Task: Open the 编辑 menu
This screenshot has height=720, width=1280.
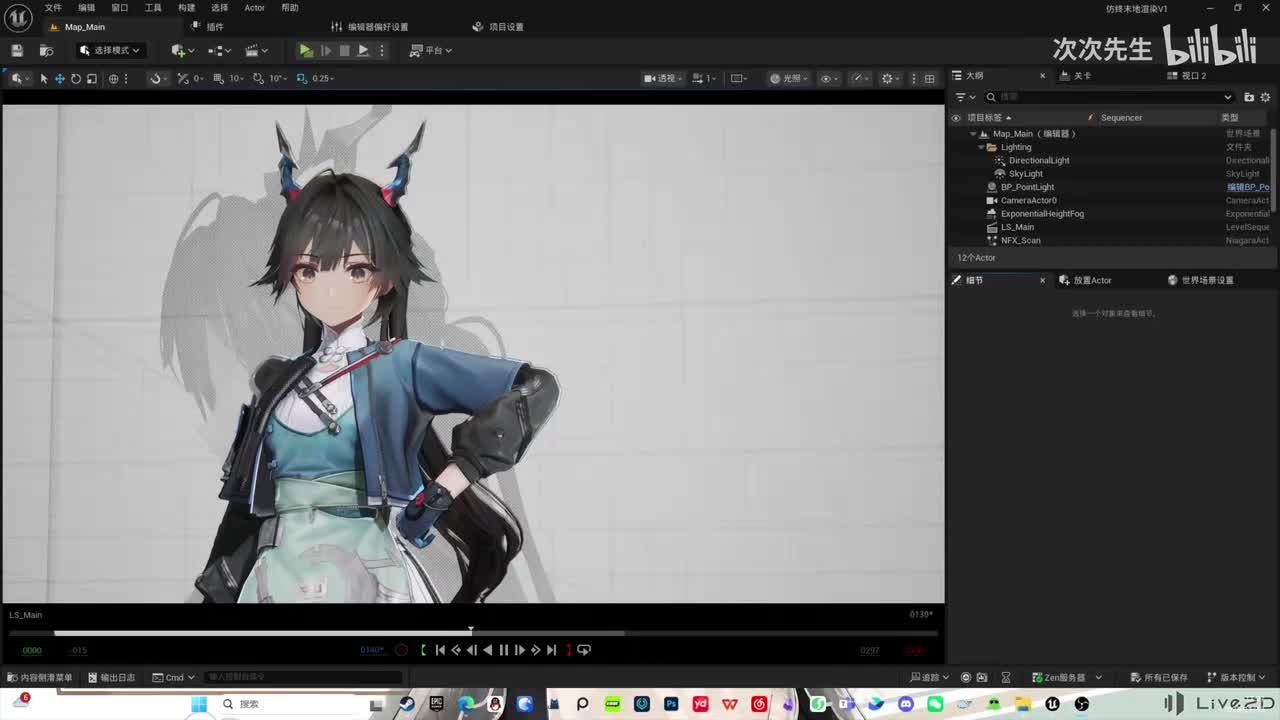Action: pyautogui.click(x=87, y=8)
